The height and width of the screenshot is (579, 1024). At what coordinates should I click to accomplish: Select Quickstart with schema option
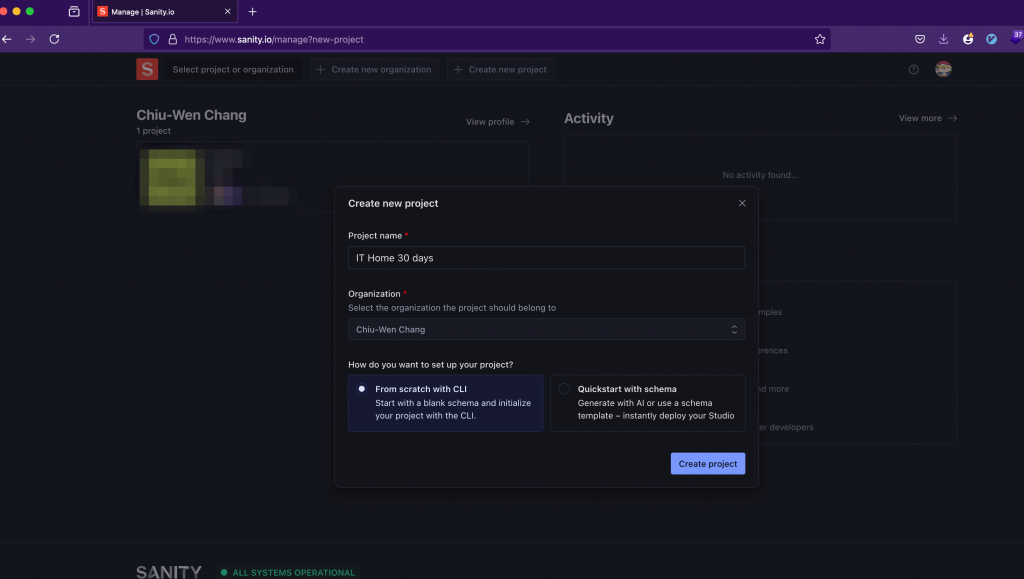pos(647,403)
